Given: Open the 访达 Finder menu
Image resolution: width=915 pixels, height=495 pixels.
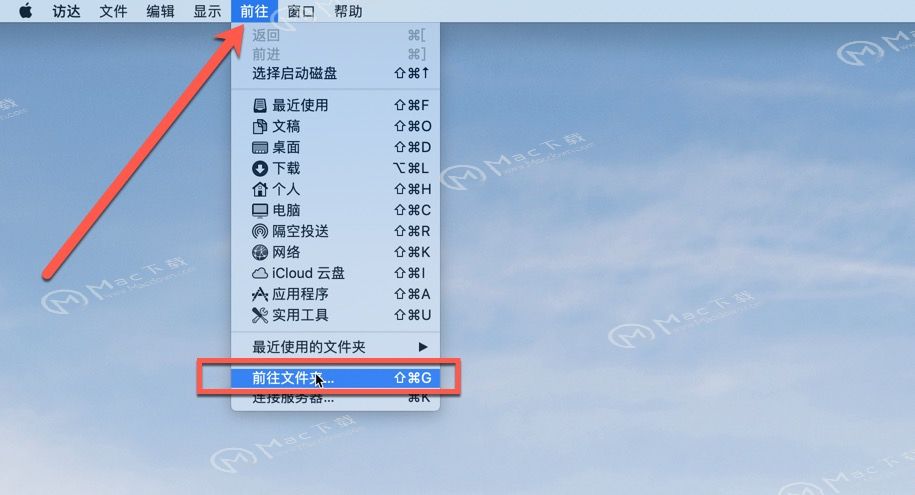Looking at the screenshot, I should 67,11.
